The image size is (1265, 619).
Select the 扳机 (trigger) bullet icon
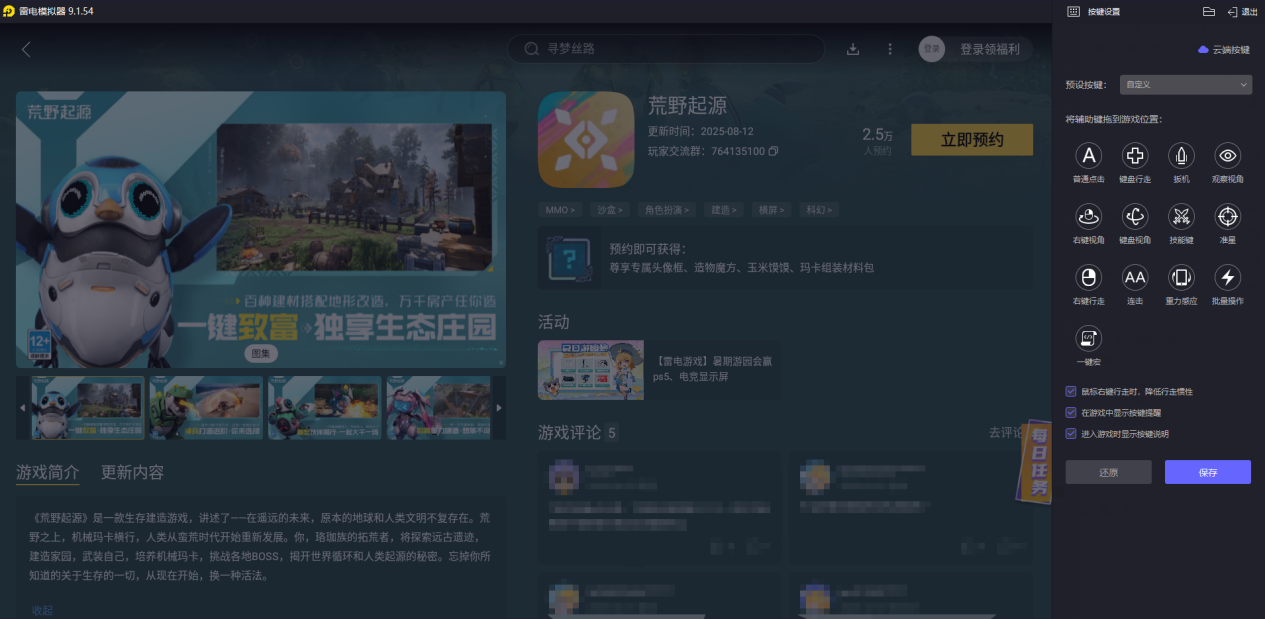1181,155
